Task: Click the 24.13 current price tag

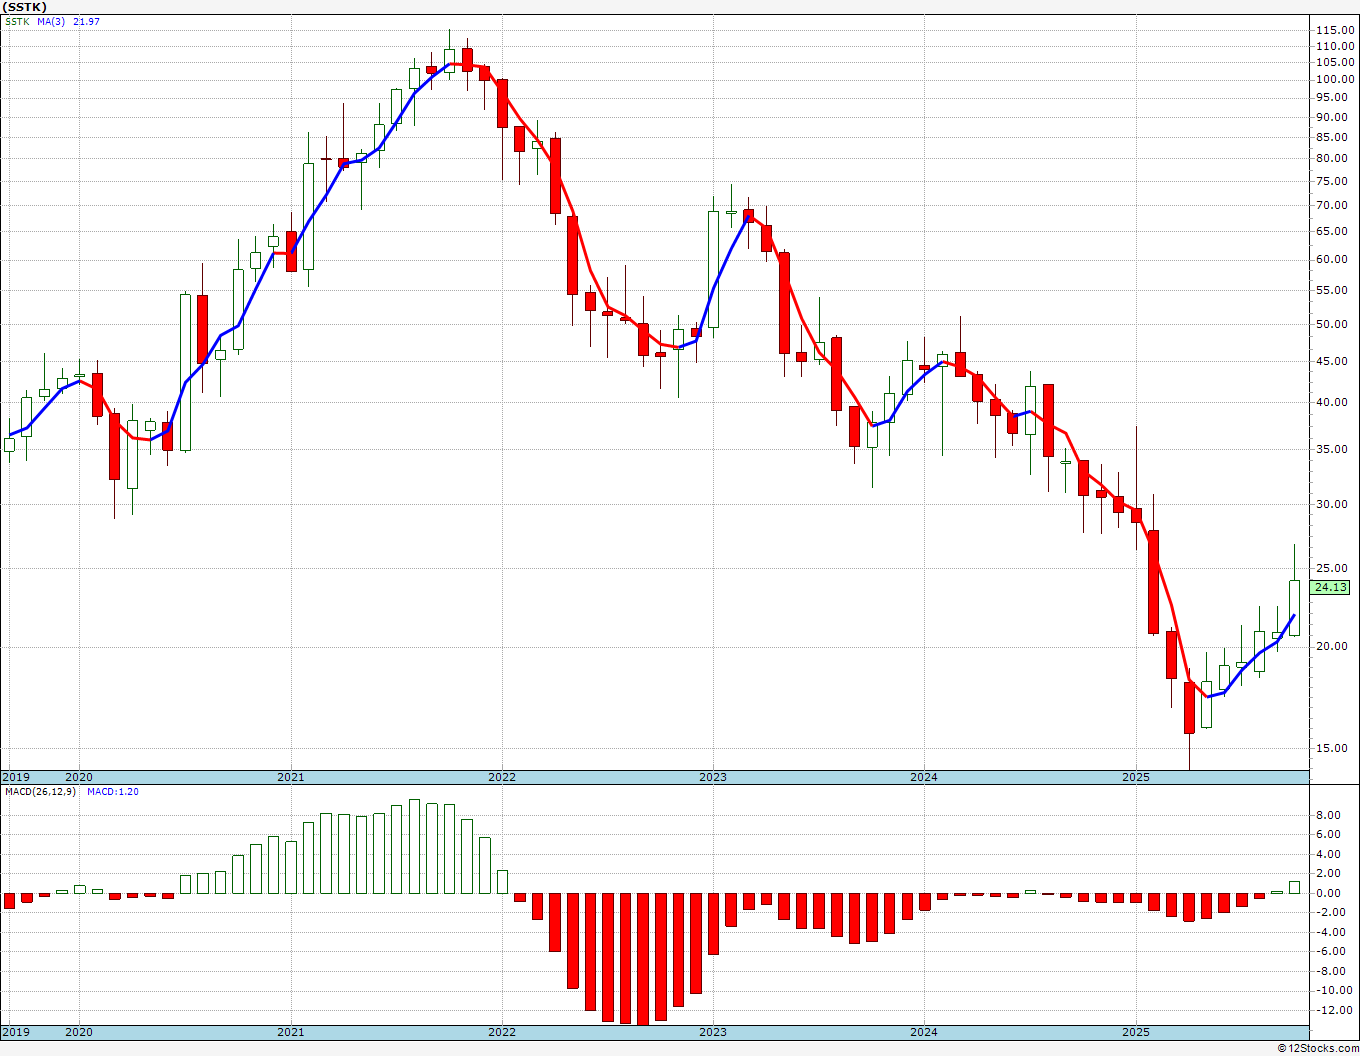Action: [1331, 587]
